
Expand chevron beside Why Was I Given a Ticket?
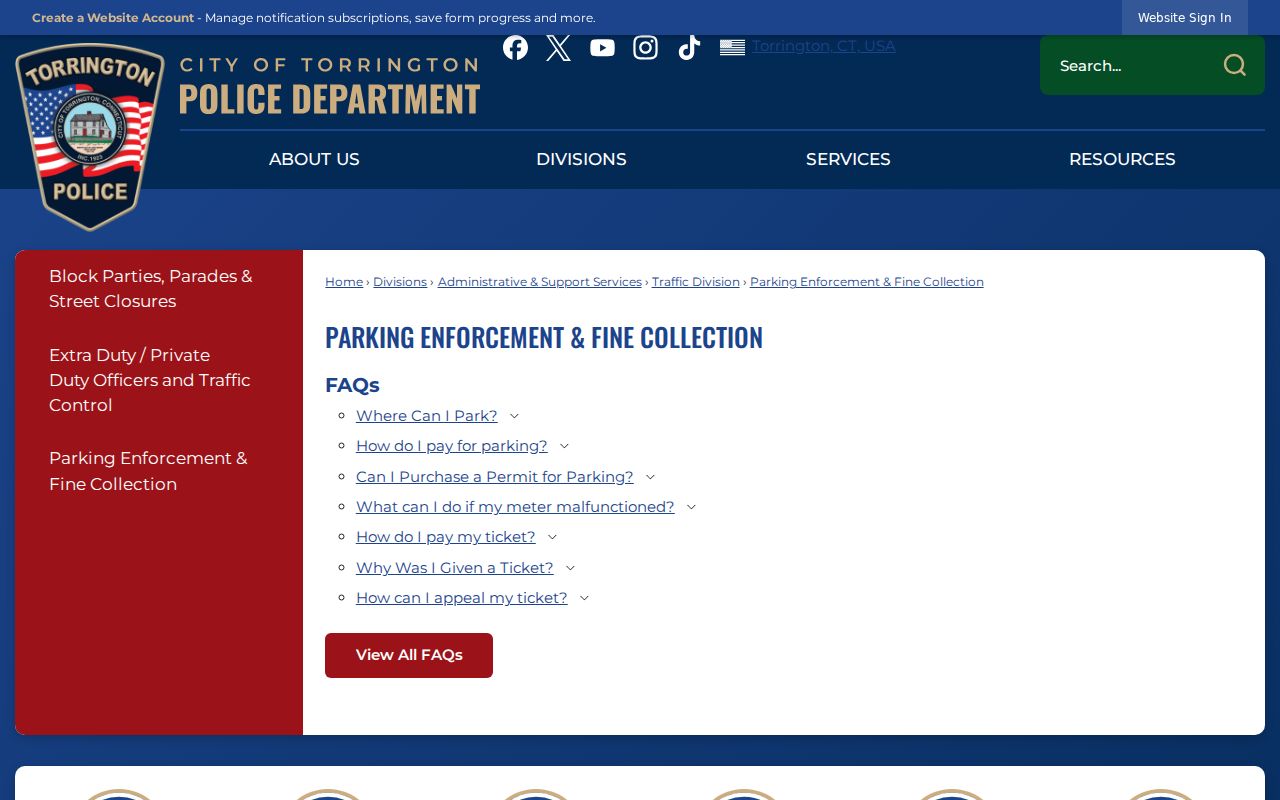pos(570,568)
